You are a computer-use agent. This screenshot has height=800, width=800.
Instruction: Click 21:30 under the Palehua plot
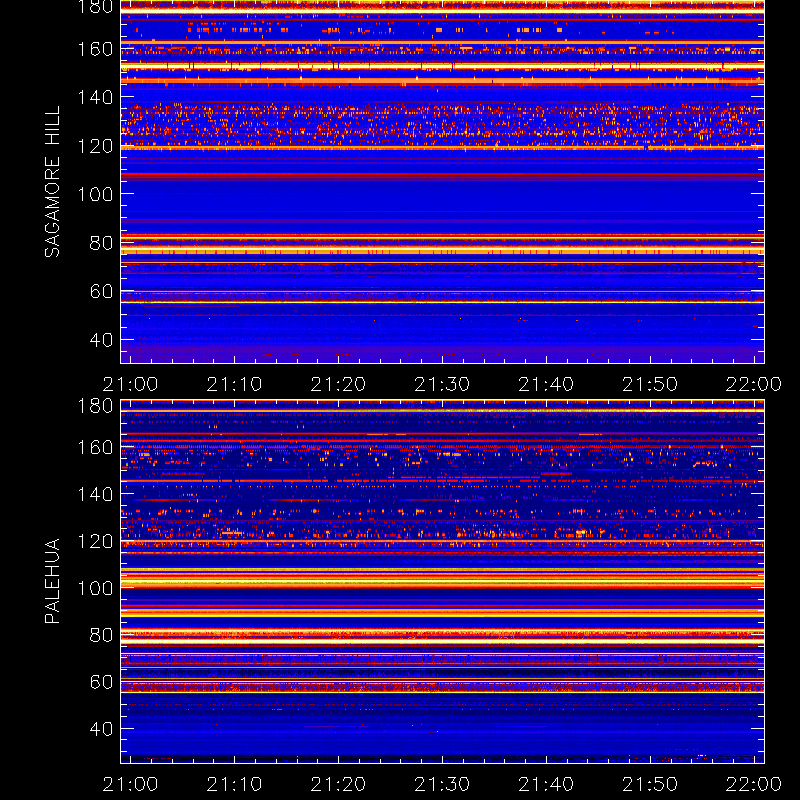[x=442, y=784]
